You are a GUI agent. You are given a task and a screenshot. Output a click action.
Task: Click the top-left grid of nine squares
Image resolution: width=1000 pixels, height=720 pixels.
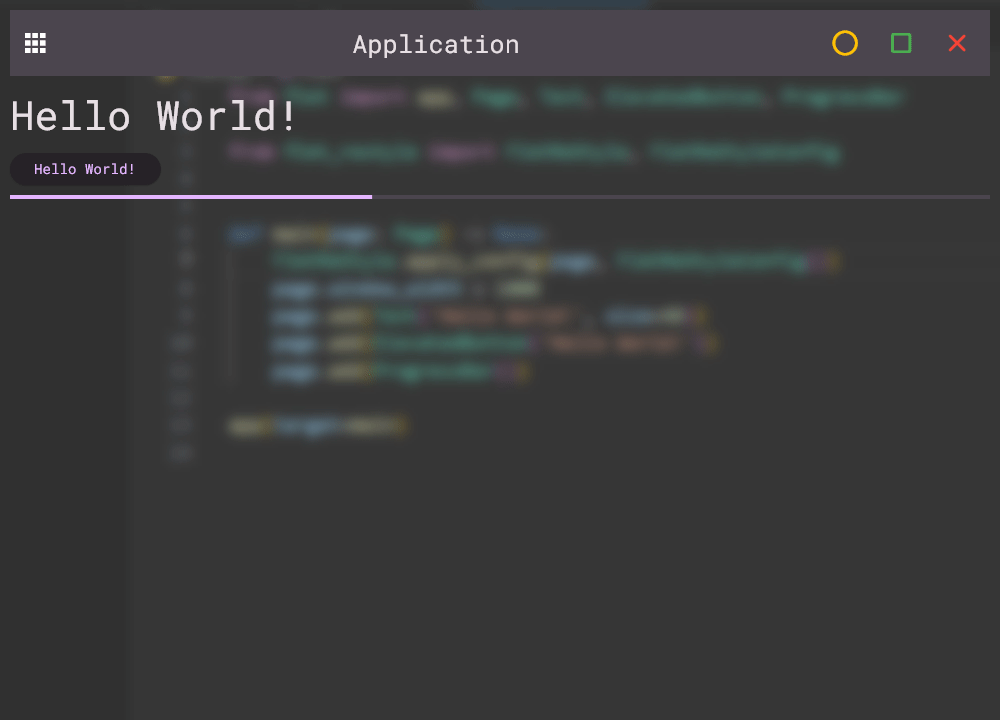34,42
